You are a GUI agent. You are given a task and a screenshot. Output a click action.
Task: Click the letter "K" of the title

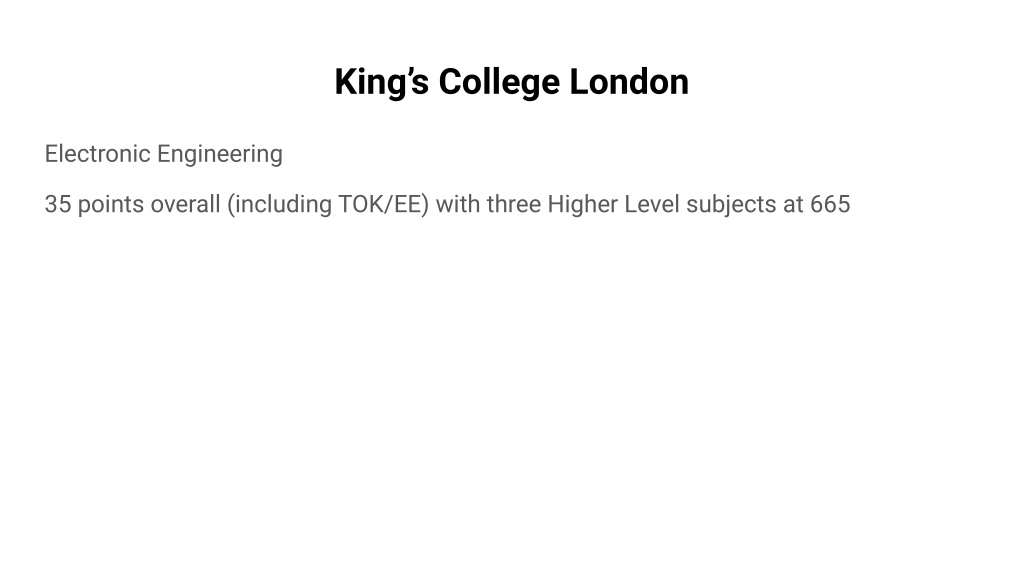(345, 82)
